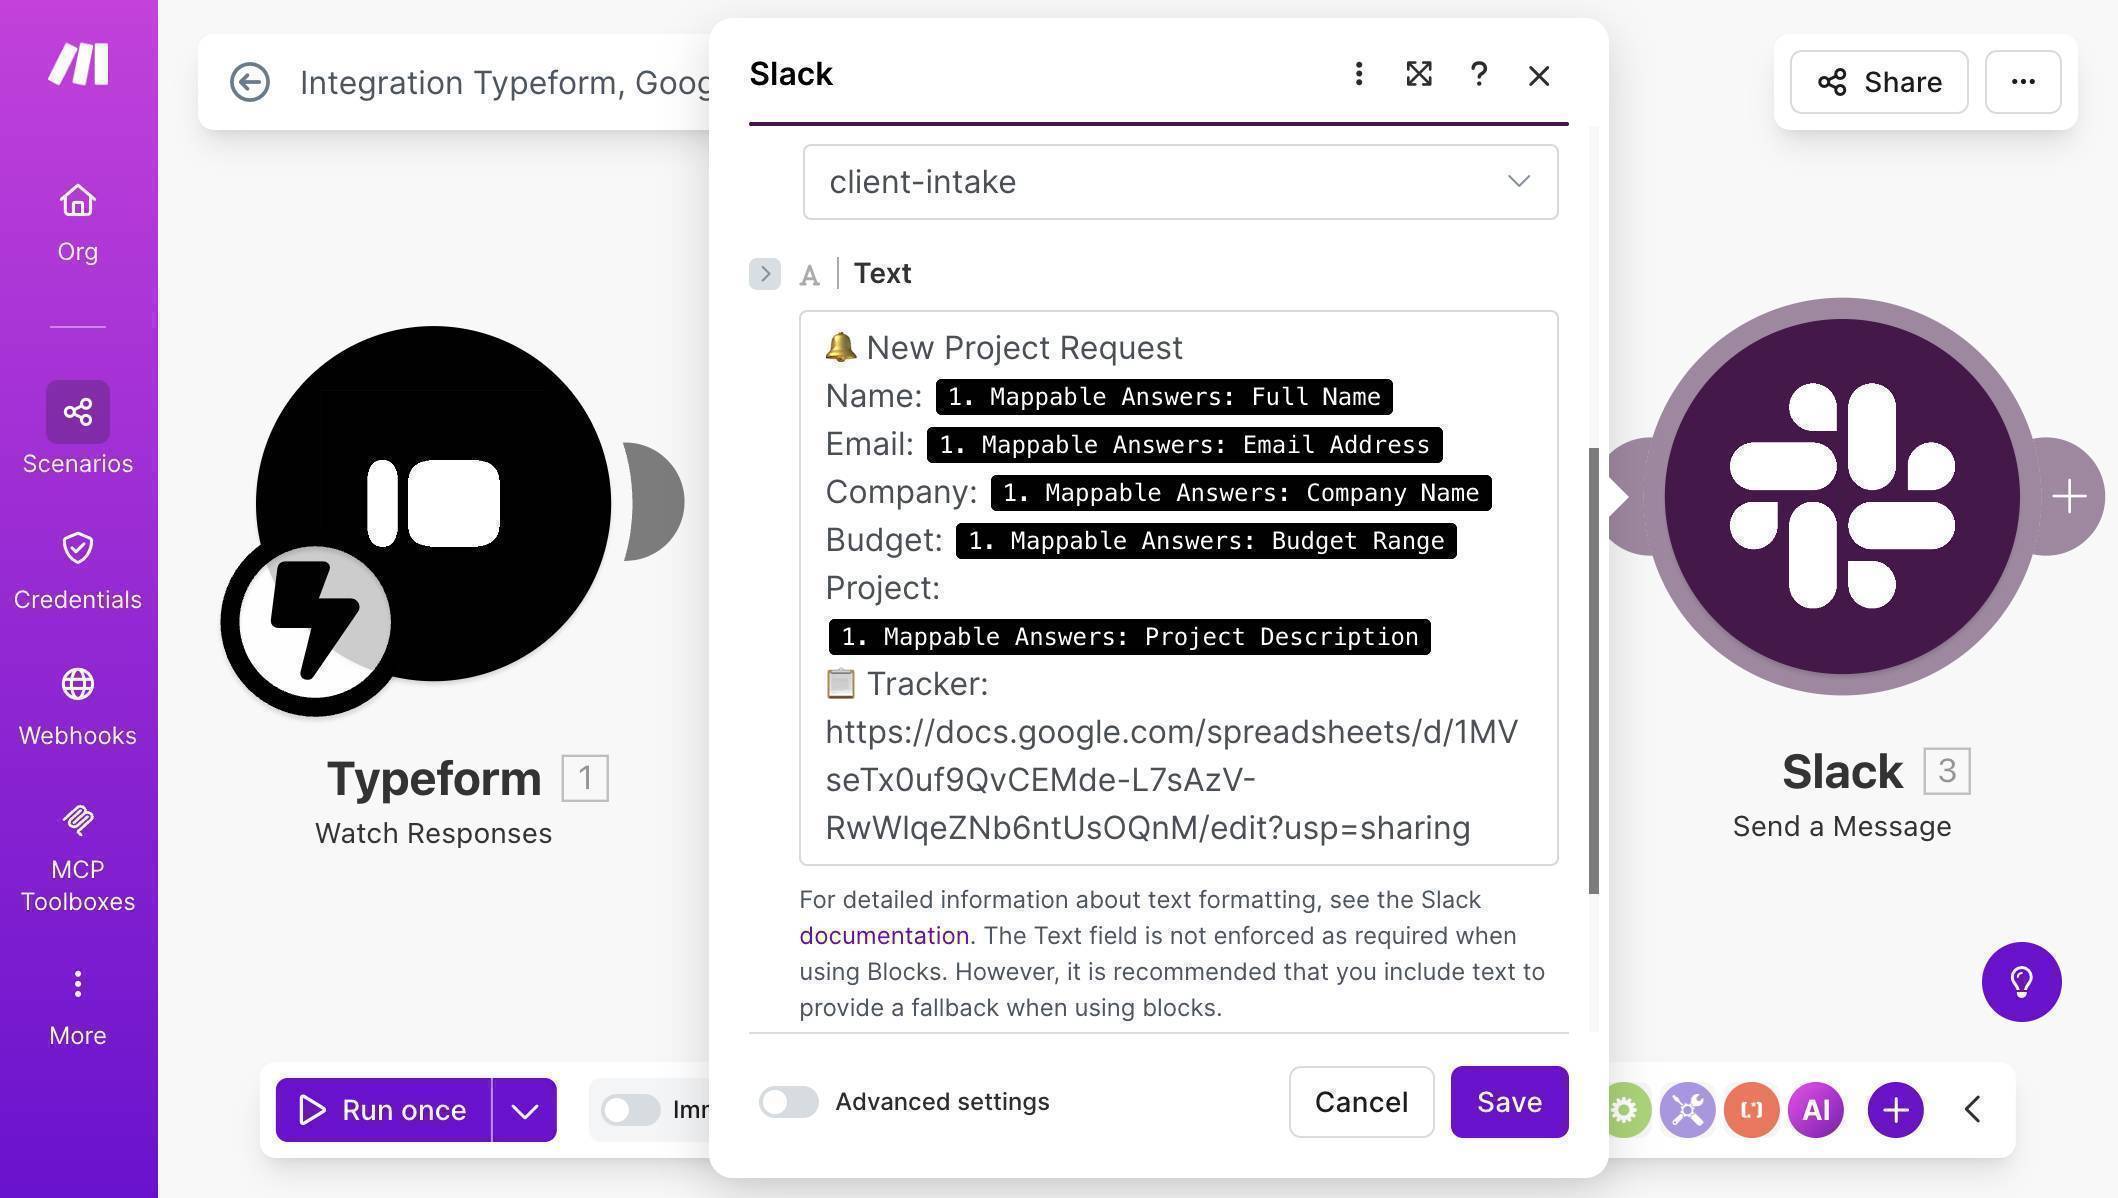Open the Run once dropdown arrow

tap(524, 1109)
